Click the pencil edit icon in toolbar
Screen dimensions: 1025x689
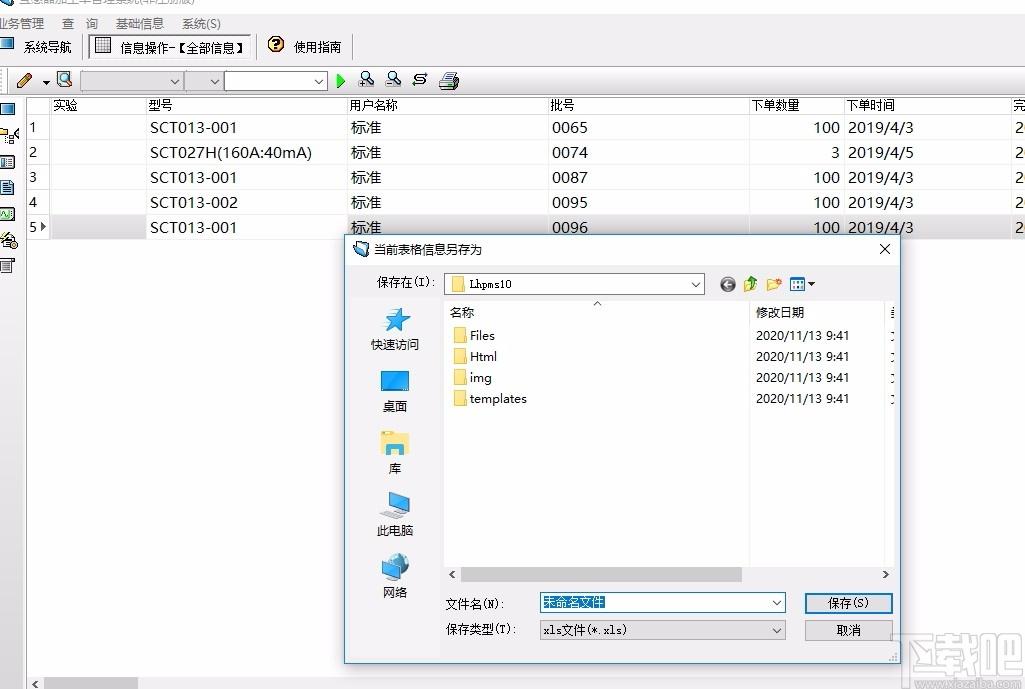[x=24, y=80]
